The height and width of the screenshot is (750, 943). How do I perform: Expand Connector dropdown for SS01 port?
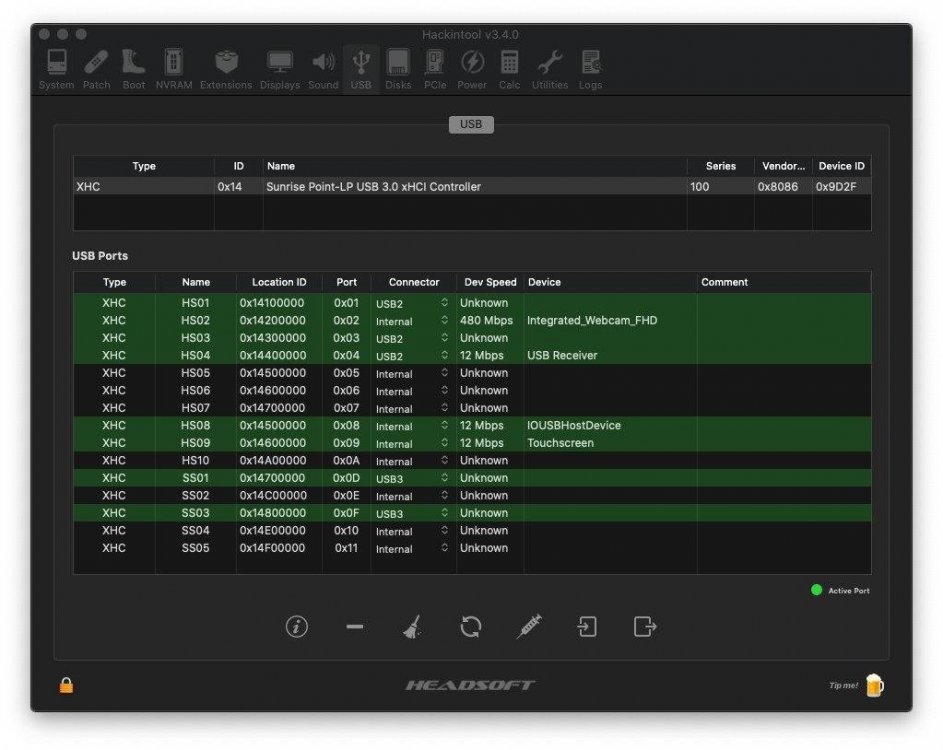click(444, 479)
